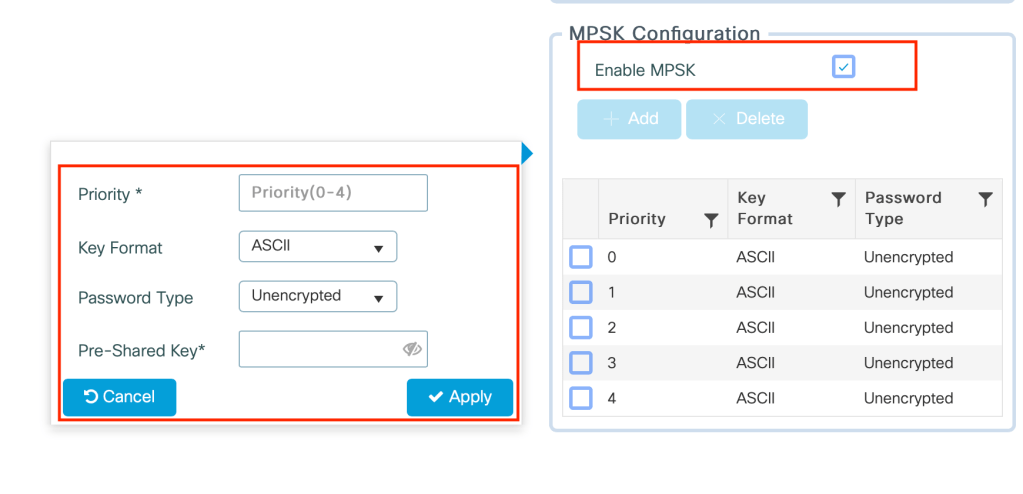Focus the Pre-Shared Key text field
The width and height of the screenshot is (1023, 494).
point(320,349)
